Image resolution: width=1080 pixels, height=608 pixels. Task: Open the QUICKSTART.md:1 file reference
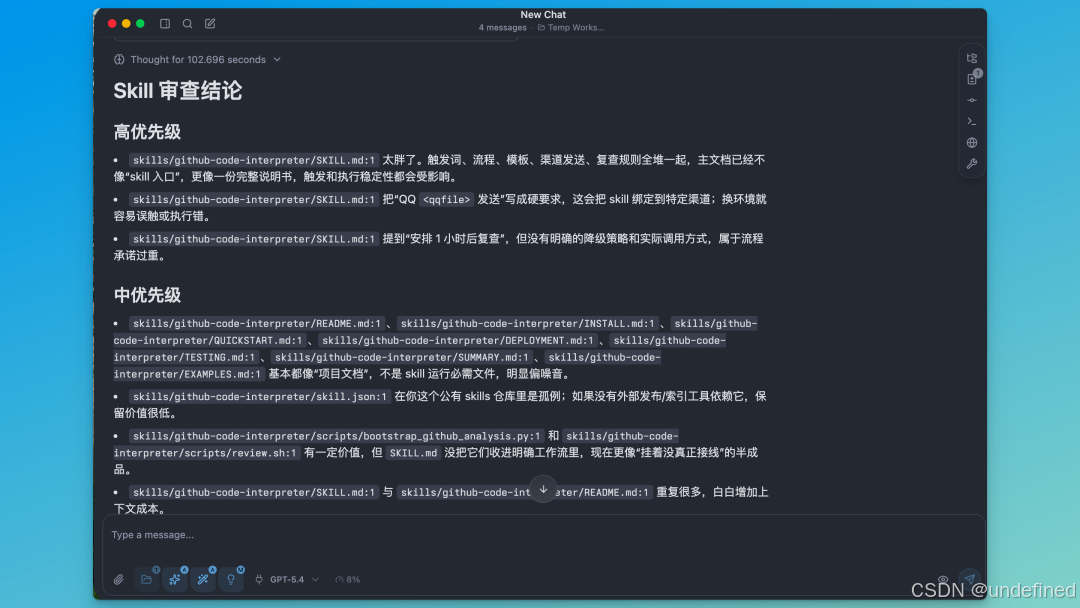208,341
